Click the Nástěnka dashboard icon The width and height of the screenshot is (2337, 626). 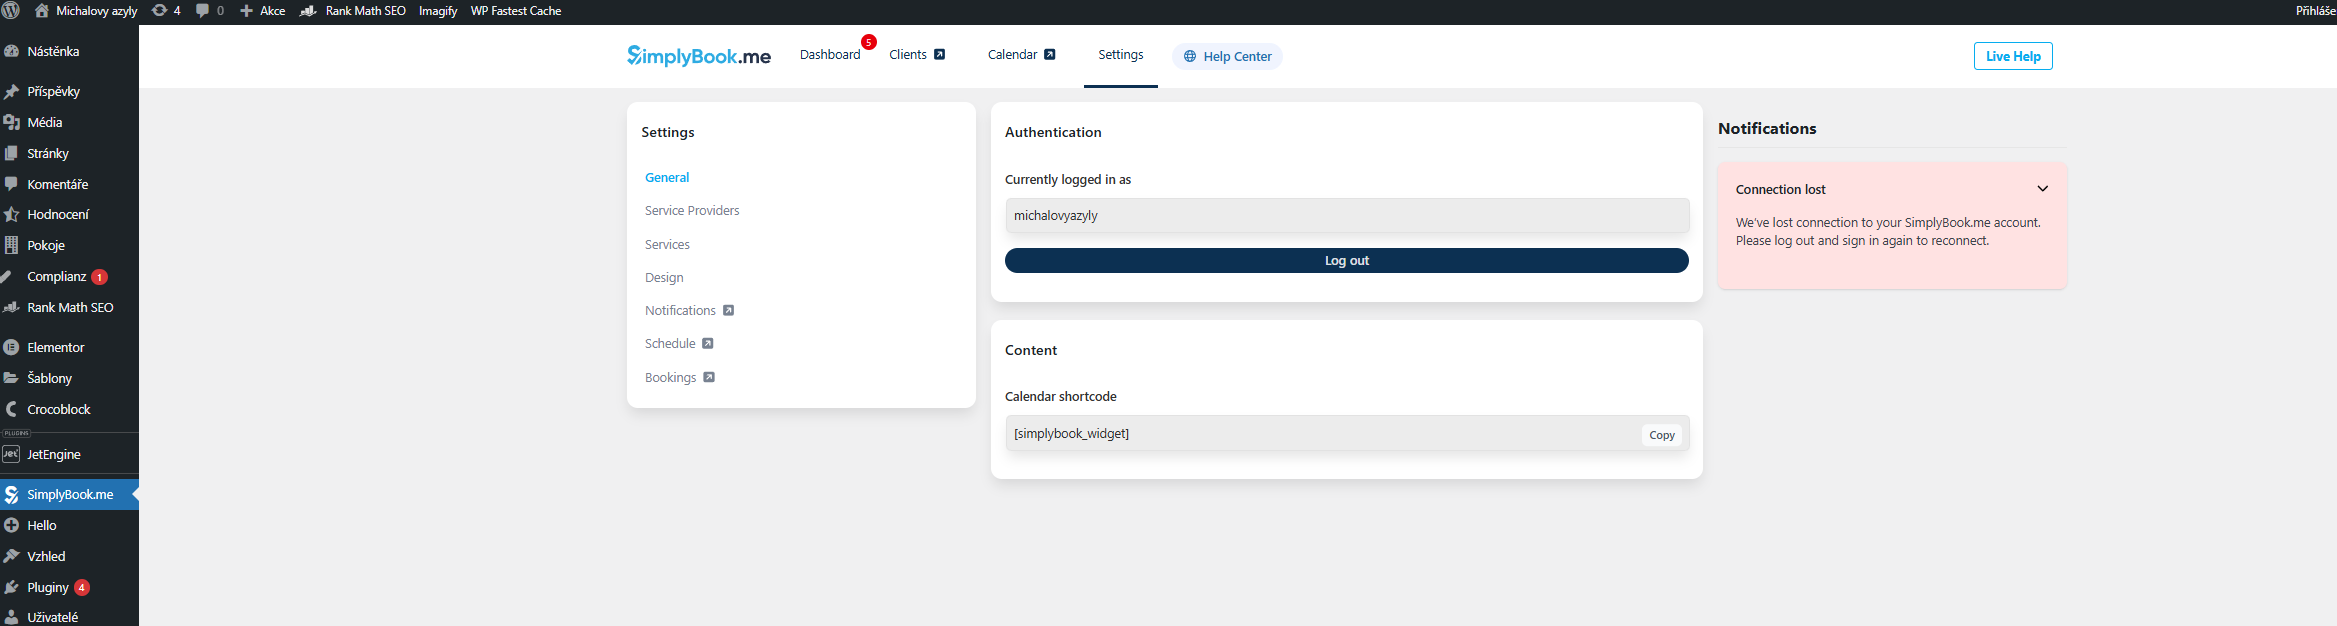(x=11, y=51)
